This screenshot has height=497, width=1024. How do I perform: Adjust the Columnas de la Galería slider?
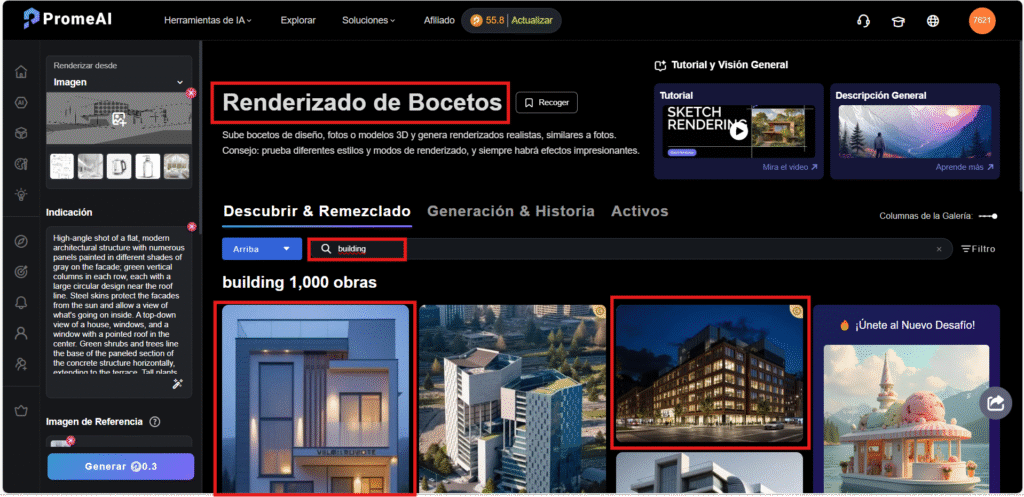[988, 216]
